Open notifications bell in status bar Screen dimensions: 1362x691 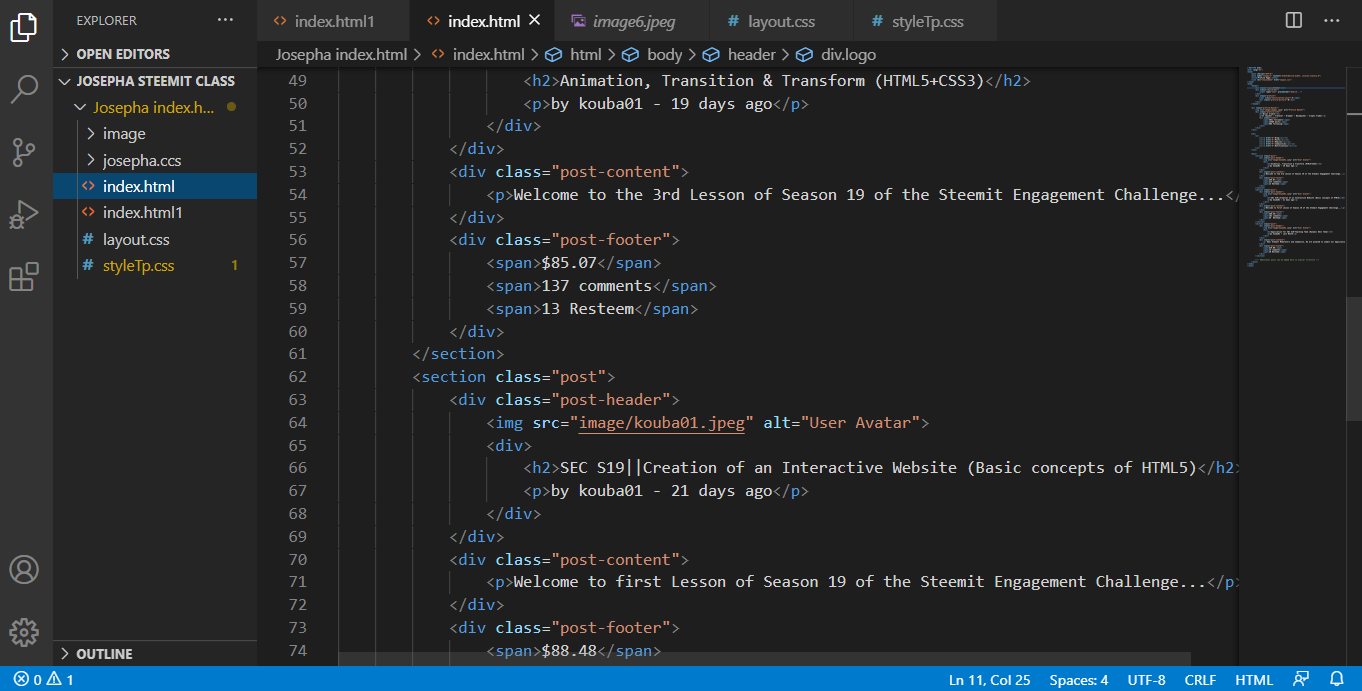click(1336, 680)
